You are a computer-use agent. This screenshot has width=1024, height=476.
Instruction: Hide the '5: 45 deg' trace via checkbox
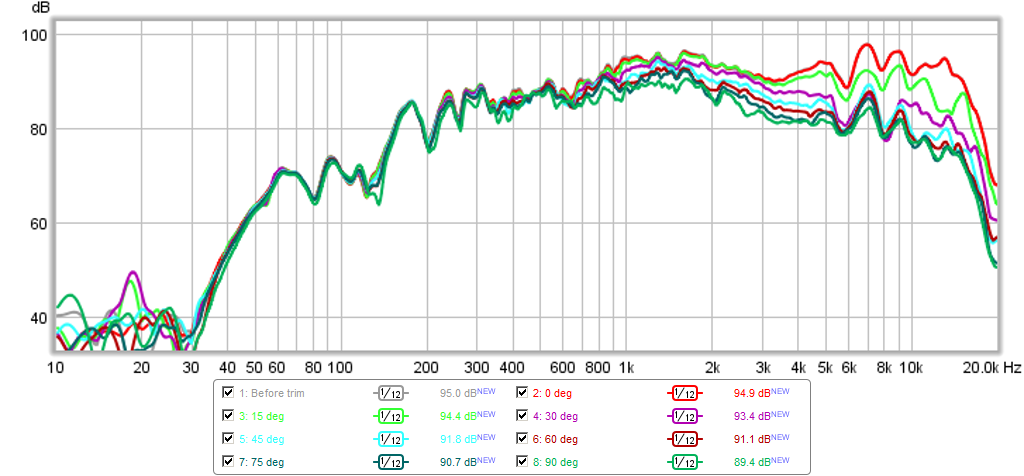point(228,439)
